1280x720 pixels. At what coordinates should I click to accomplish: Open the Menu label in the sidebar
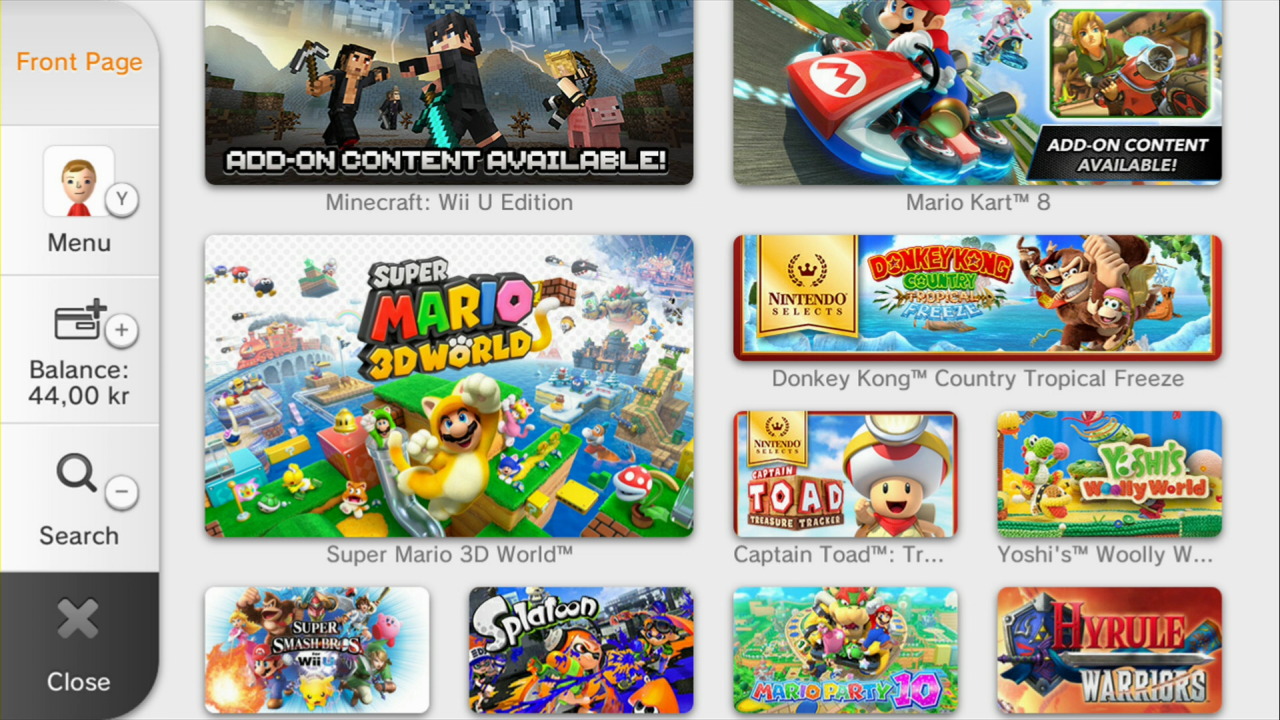[79, 243]
